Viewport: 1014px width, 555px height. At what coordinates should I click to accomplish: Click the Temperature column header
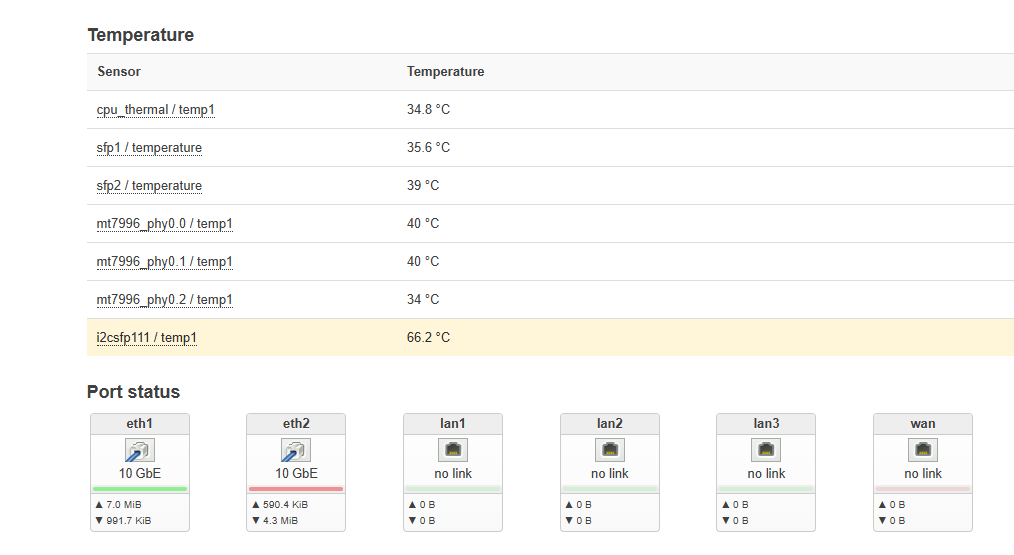coord(446,72)
